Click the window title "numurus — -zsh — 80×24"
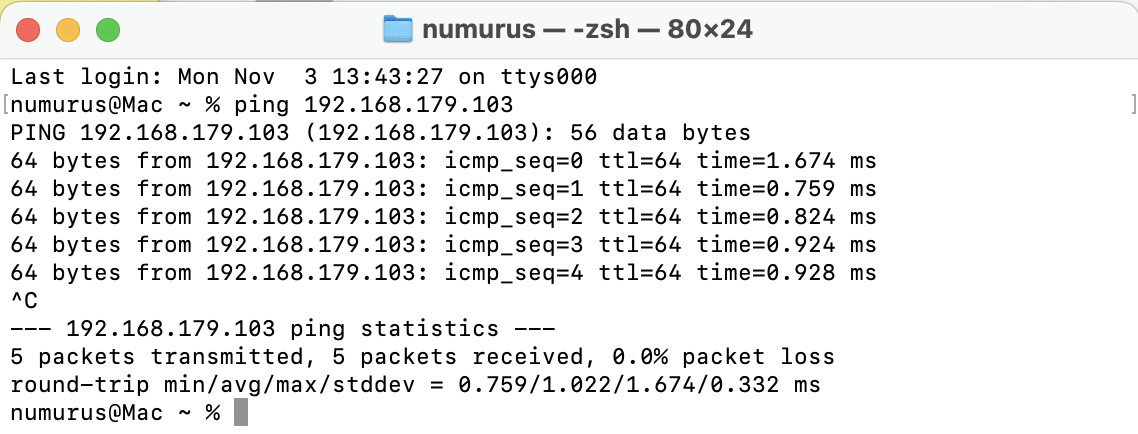This screenshot has width=1138, height=434. click(x=587, y=29)
